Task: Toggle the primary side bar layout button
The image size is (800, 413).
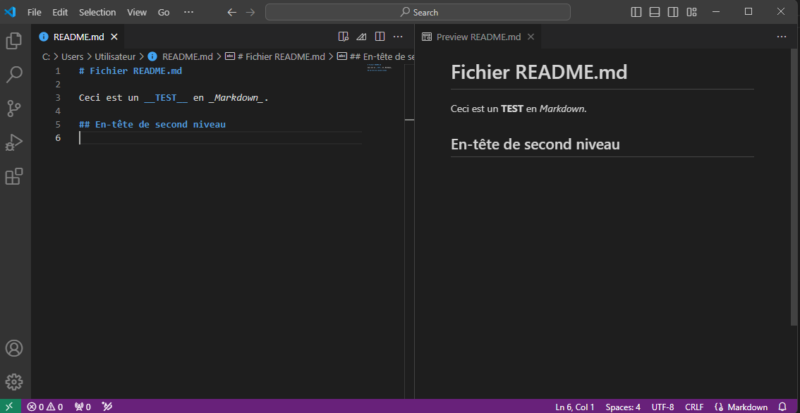Action: [x=637, y=12]
